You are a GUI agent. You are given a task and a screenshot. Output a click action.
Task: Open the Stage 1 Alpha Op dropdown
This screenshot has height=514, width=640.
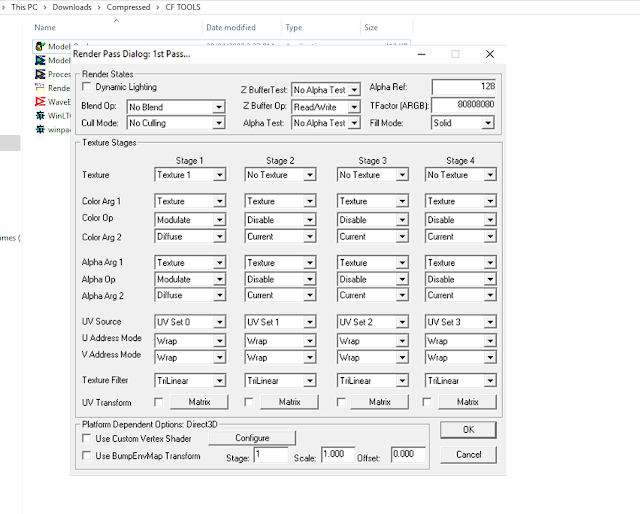click(x=190, y=279)
